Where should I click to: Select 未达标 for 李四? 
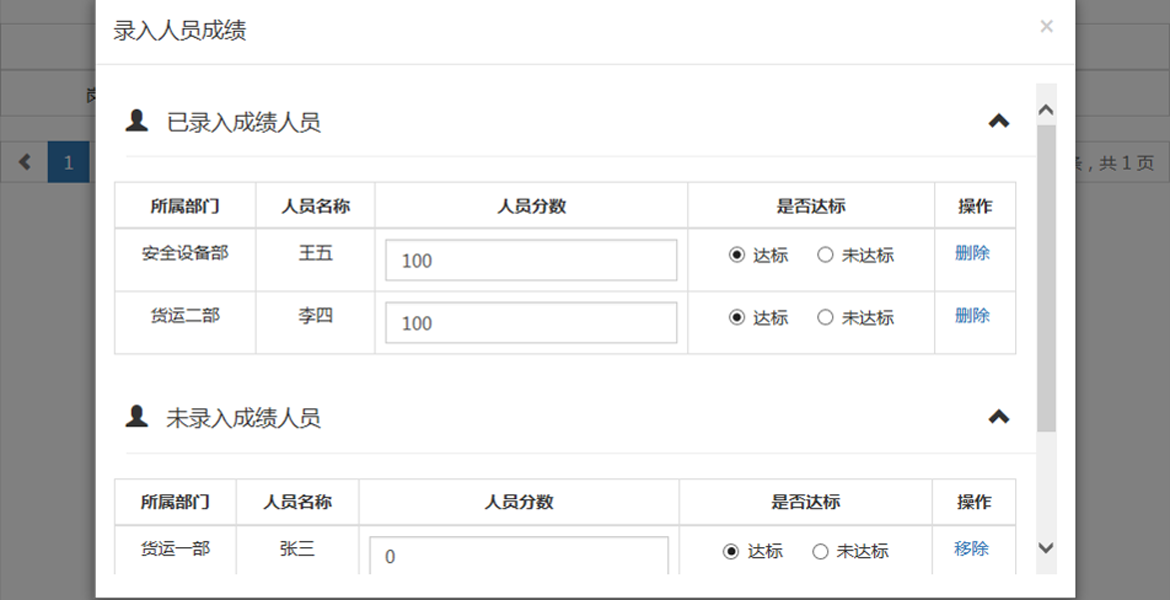point(825,318)
